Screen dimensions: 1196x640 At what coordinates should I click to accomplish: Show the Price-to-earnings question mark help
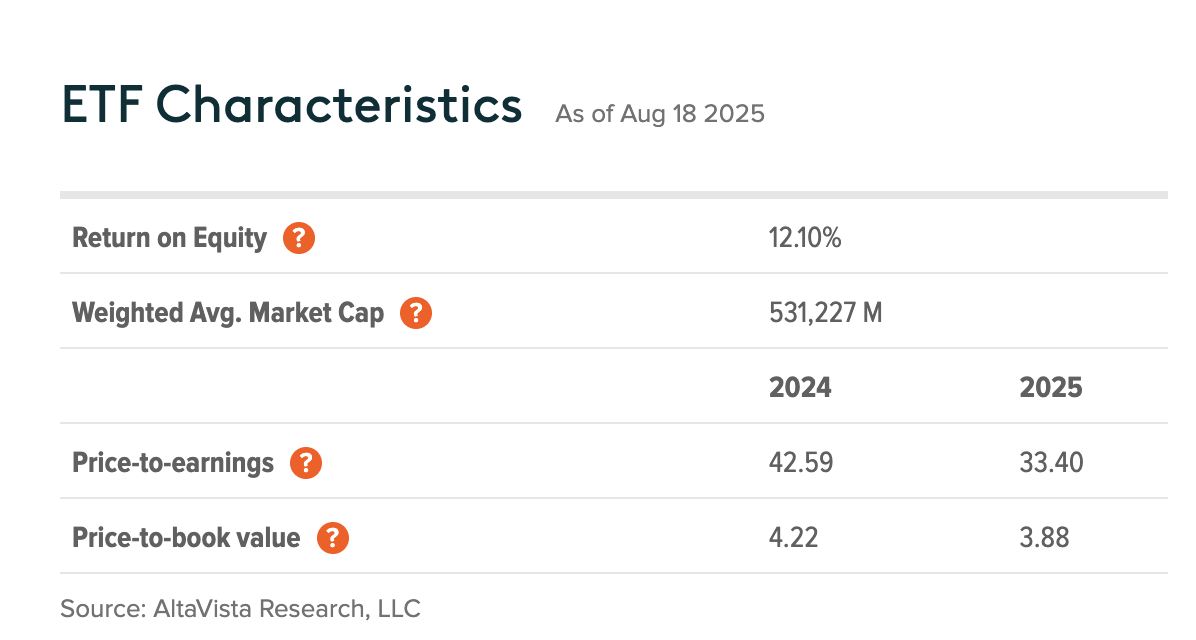(x=306, y=463)
